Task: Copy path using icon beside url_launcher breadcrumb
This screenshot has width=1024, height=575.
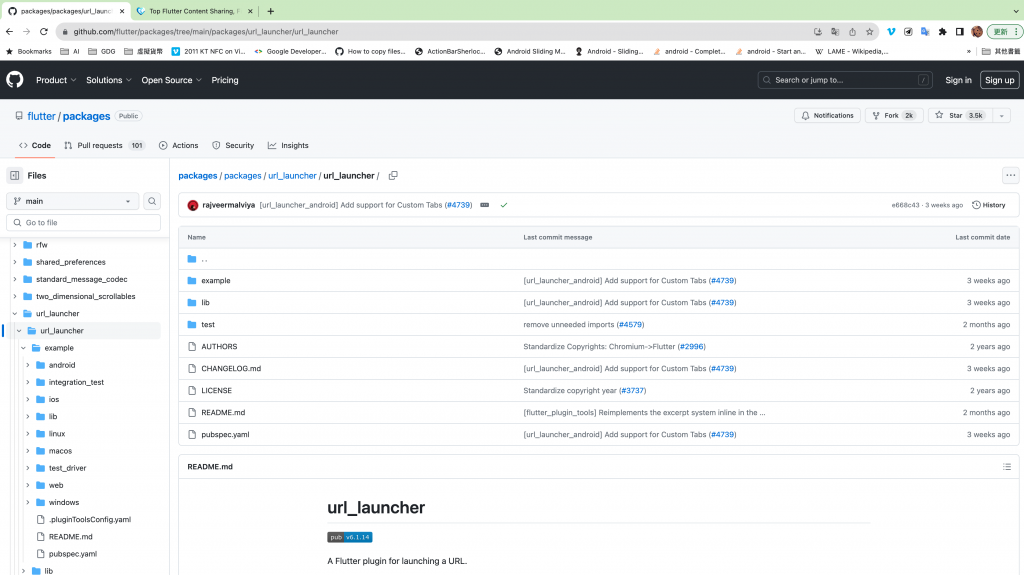Action: 393,175
